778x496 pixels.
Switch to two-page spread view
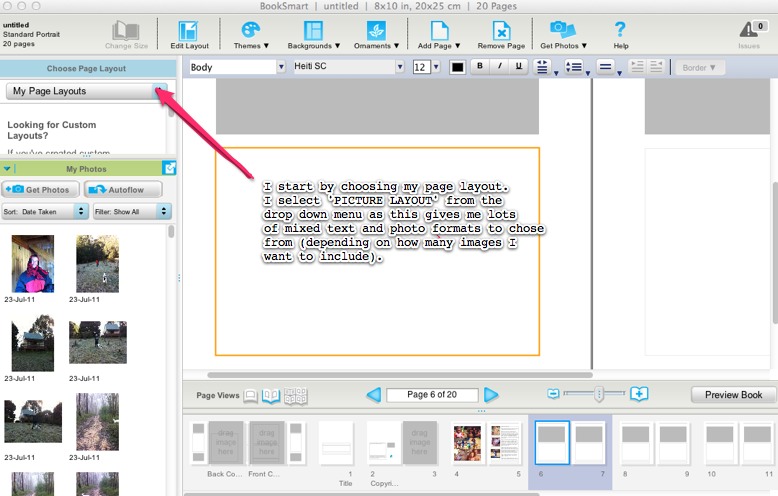tap(271, 395)
